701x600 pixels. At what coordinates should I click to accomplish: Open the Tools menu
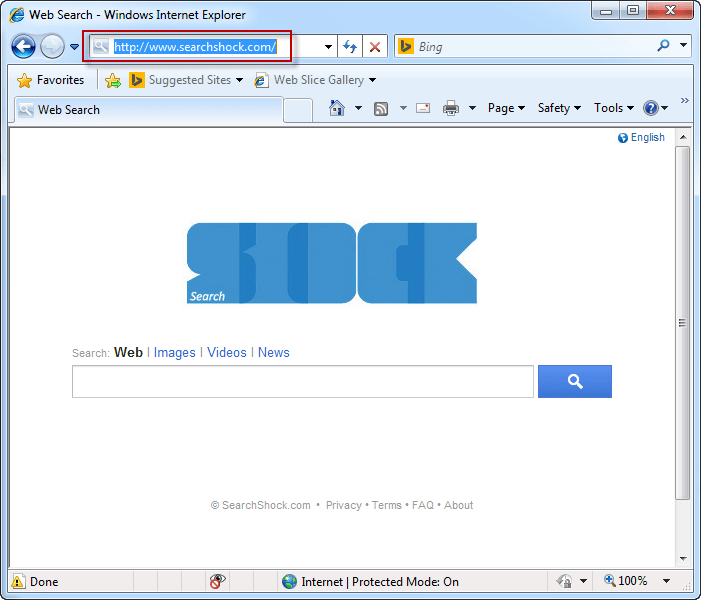tap(614, 108)
